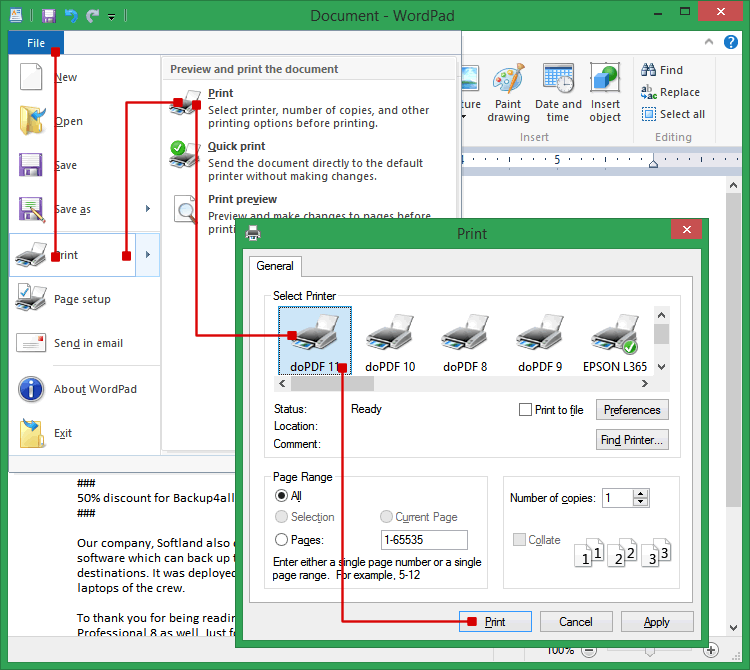Open WordPad Help question mark icon
Screen dimensions: 750x670
pyautogui.click(x=730, y=42)
